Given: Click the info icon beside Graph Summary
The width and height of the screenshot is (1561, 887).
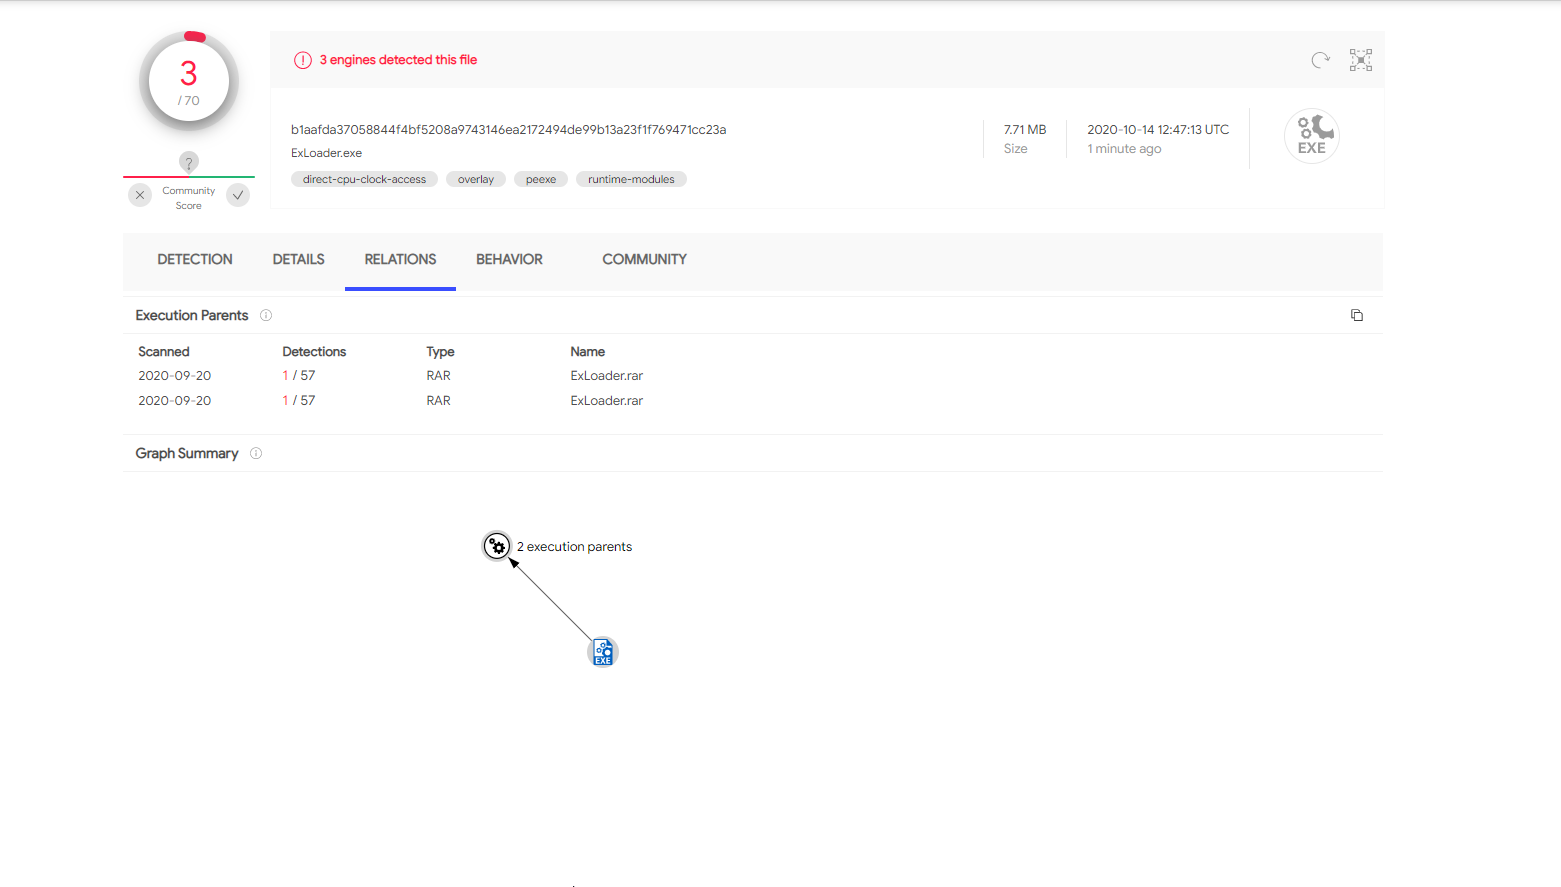Looking at the screenshot, I should pos(256,453).
